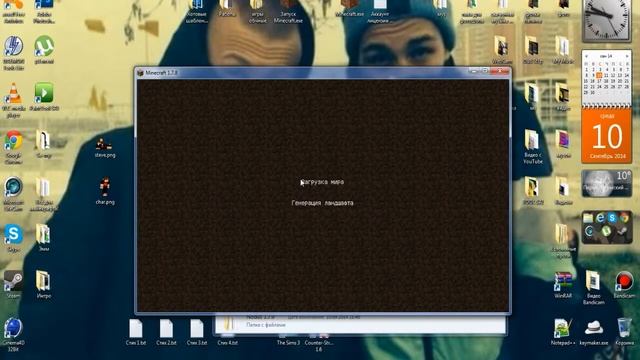
Task: Click Skype icon in launcher gadget
Action: tap(612, 218)
